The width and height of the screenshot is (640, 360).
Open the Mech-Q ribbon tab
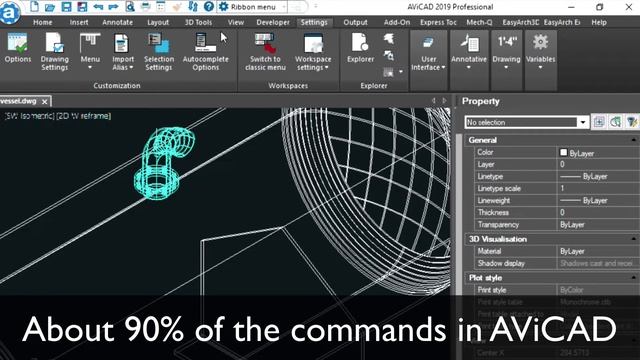coord(479,22)
